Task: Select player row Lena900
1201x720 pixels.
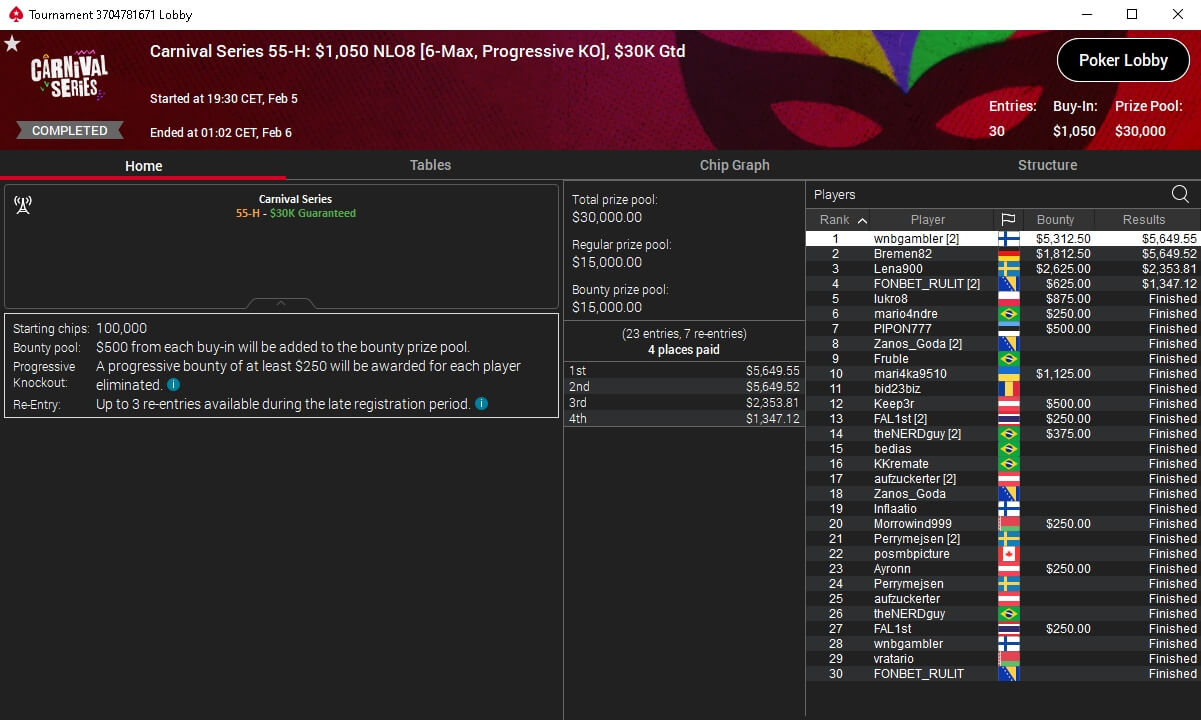Action: [x=1003, y=269]
